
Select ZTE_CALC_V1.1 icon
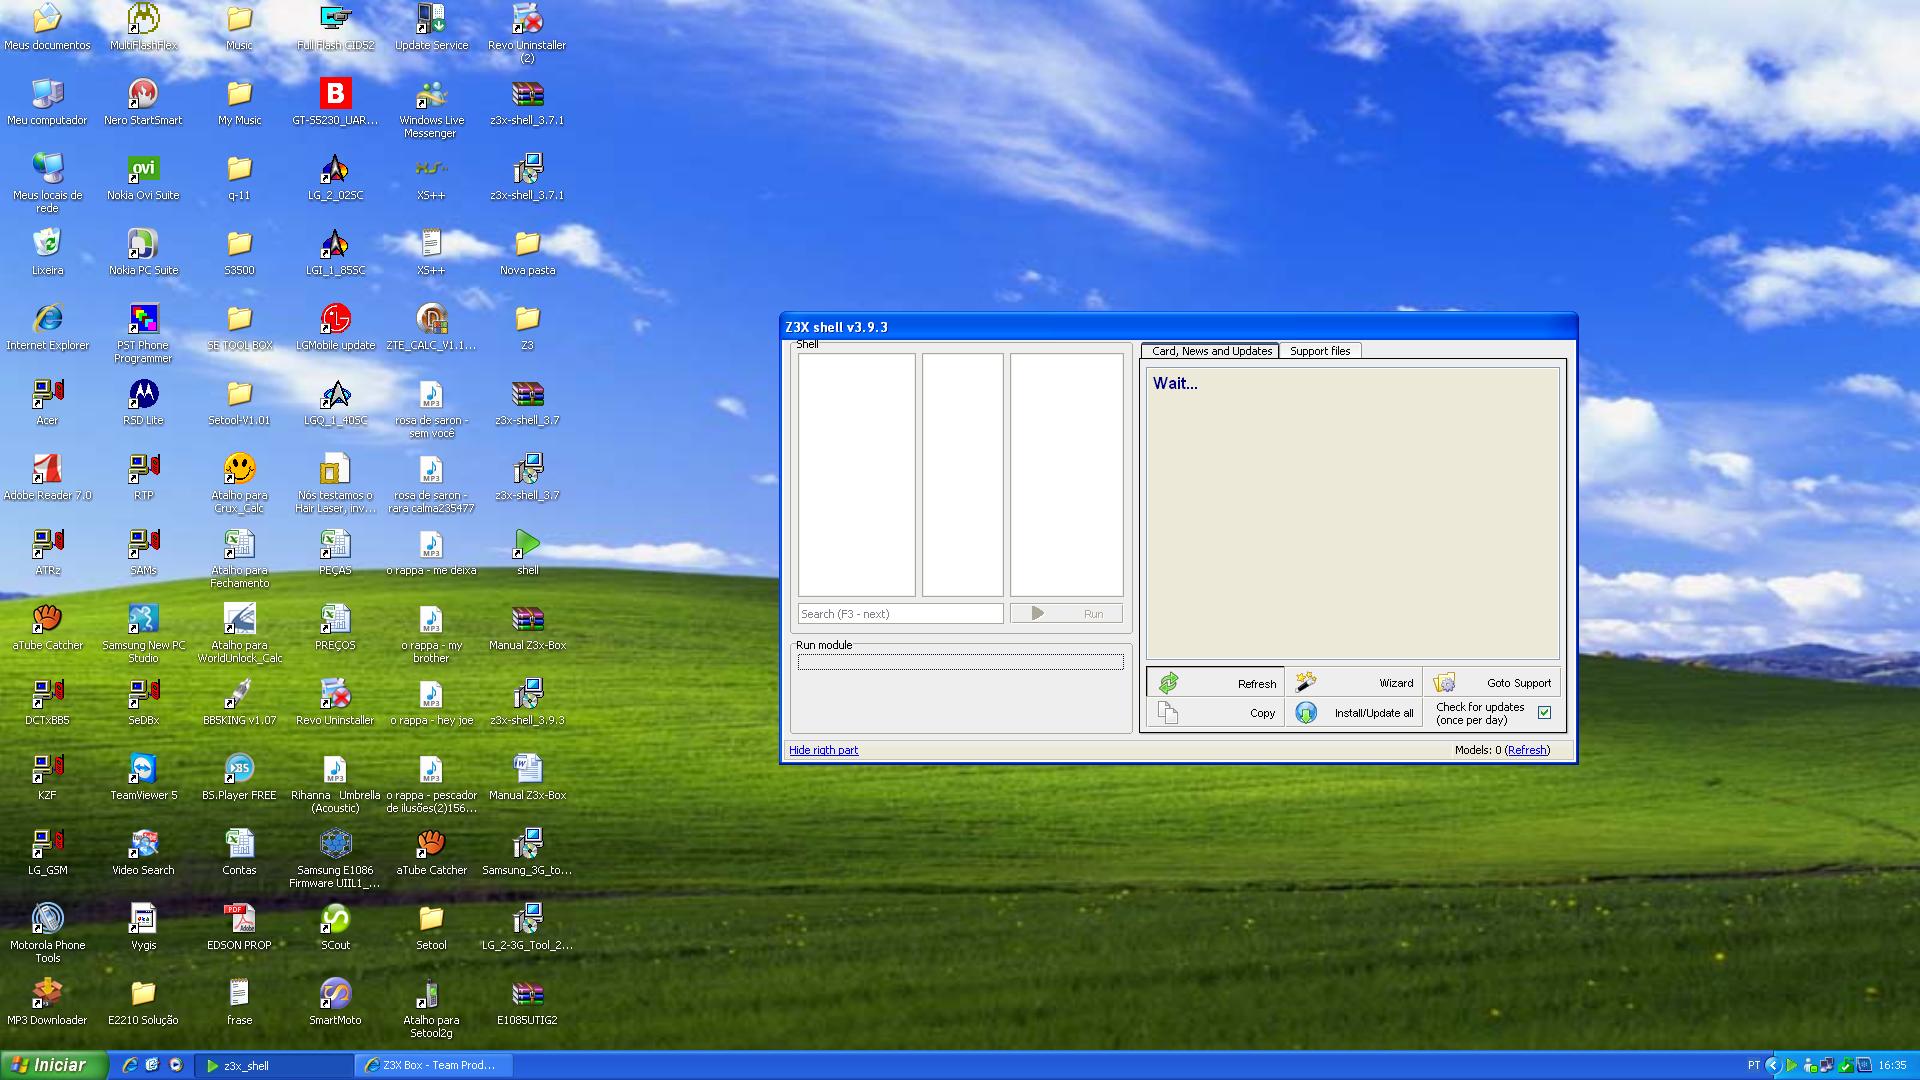click(431, 327)
